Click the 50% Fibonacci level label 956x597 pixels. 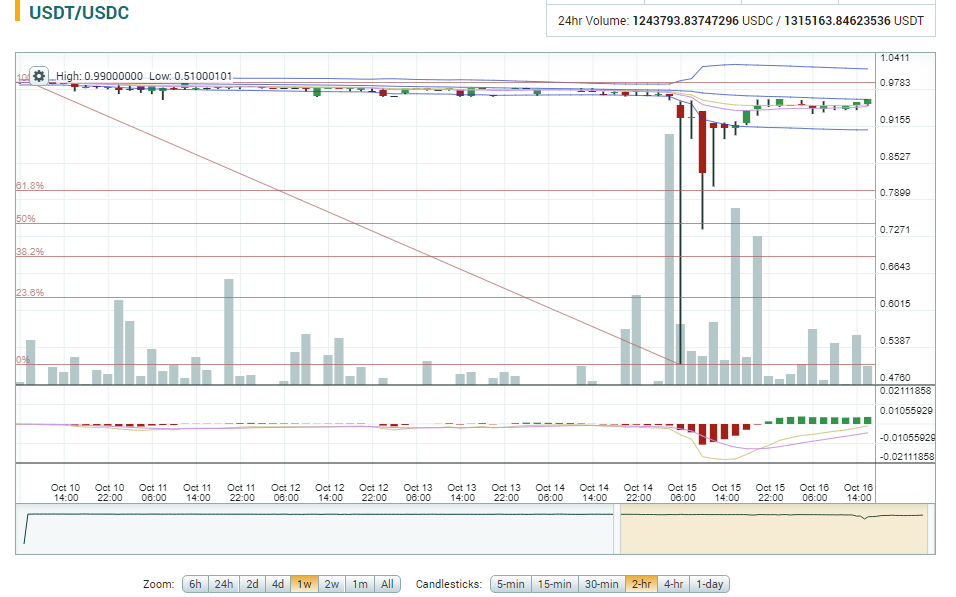coord(26,219)
